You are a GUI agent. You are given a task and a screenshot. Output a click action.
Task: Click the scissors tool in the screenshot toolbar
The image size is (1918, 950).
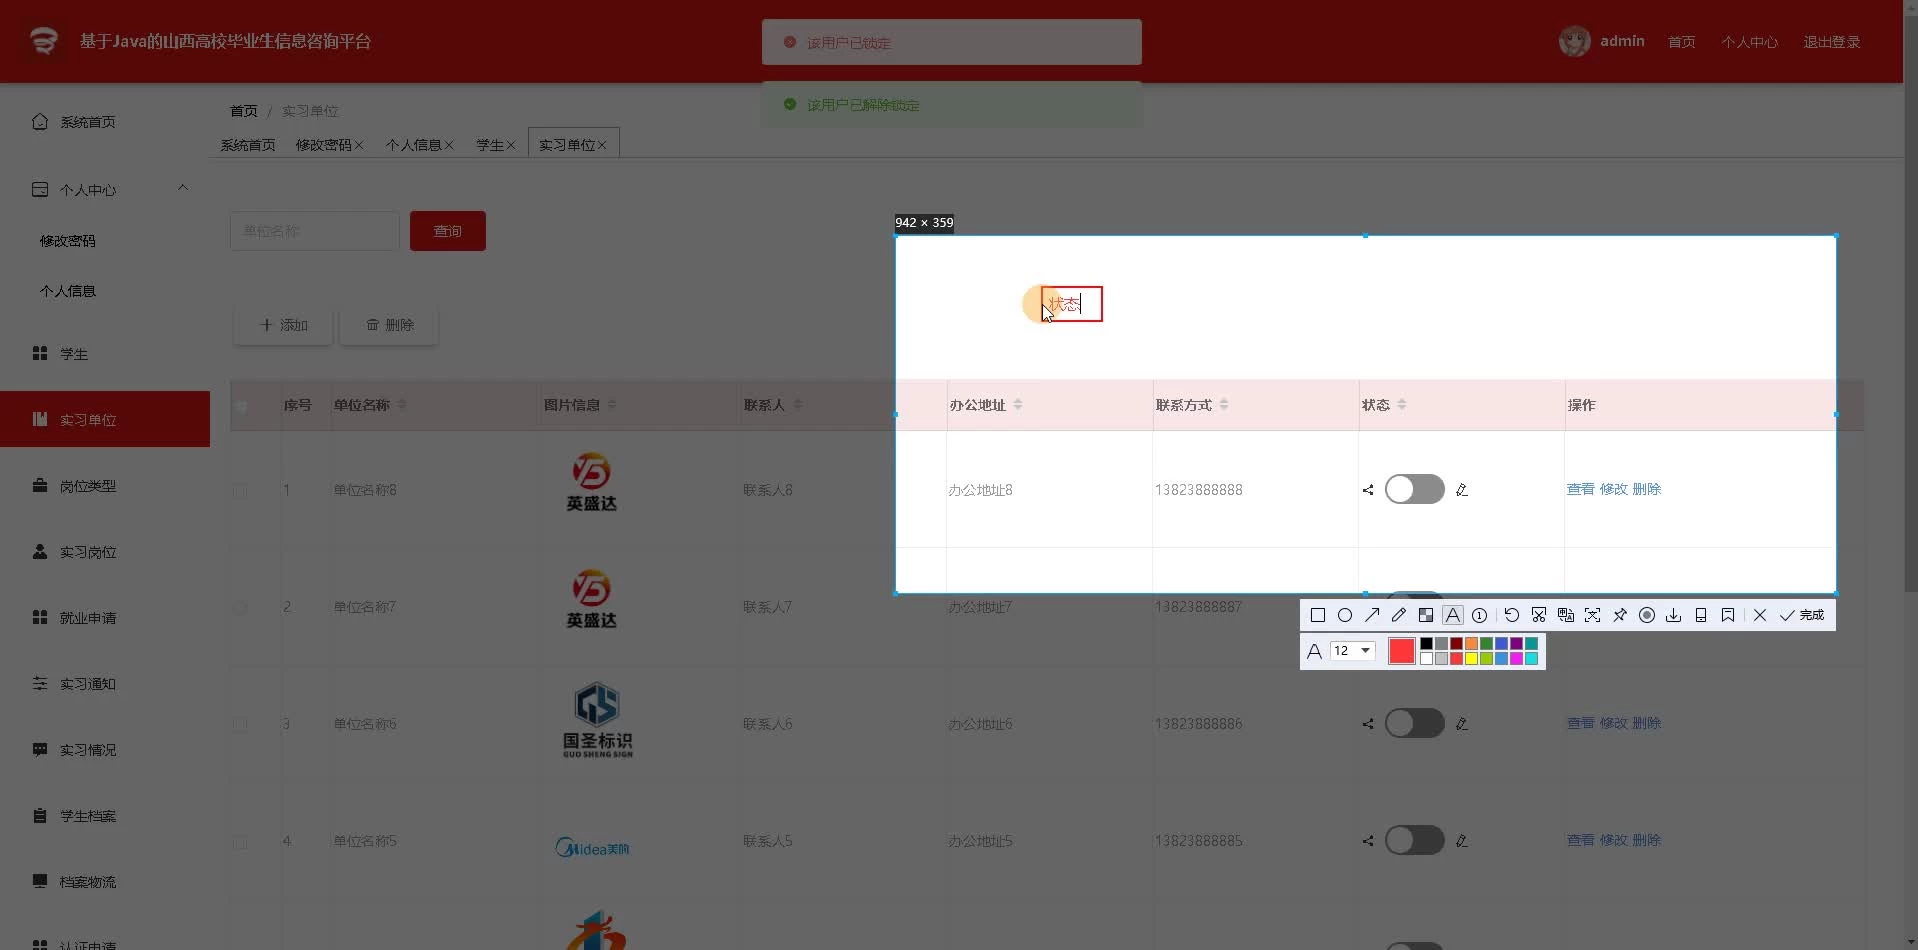1539,615
